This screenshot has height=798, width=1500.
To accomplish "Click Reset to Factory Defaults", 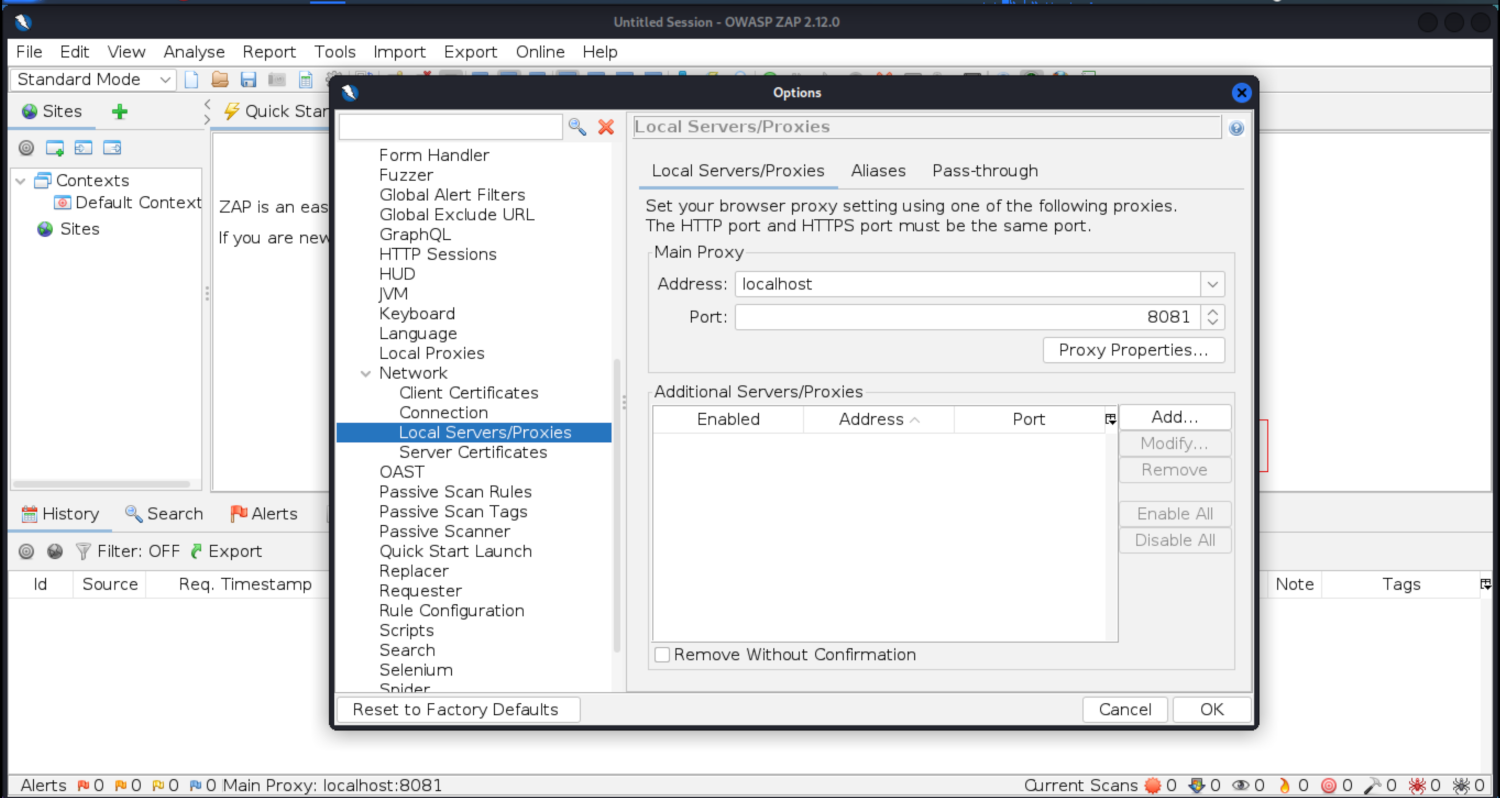I will (x=458, y=710).
